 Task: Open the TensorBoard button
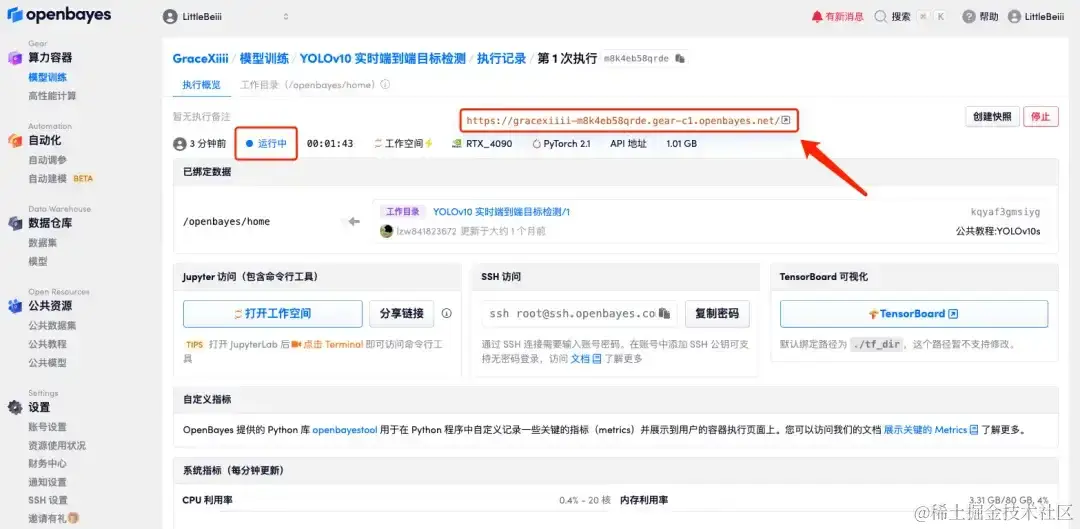[914, 313]
